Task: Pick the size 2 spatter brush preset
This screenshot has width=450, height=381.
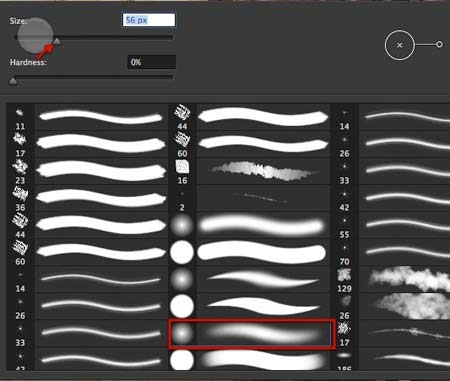Action: 249,198
